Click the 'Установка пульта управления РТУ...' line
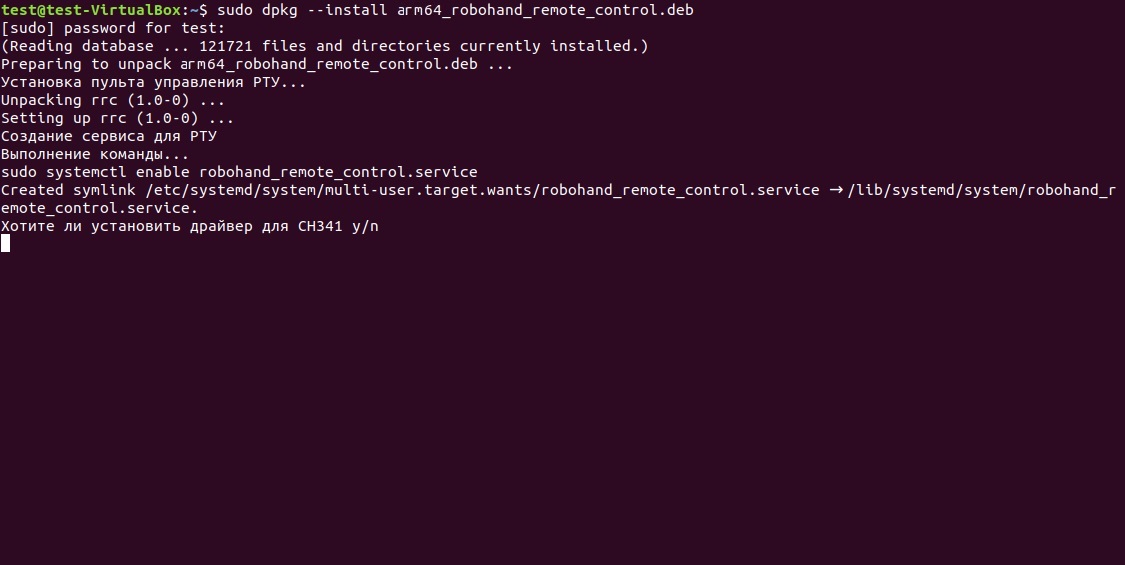 [154, 82]
